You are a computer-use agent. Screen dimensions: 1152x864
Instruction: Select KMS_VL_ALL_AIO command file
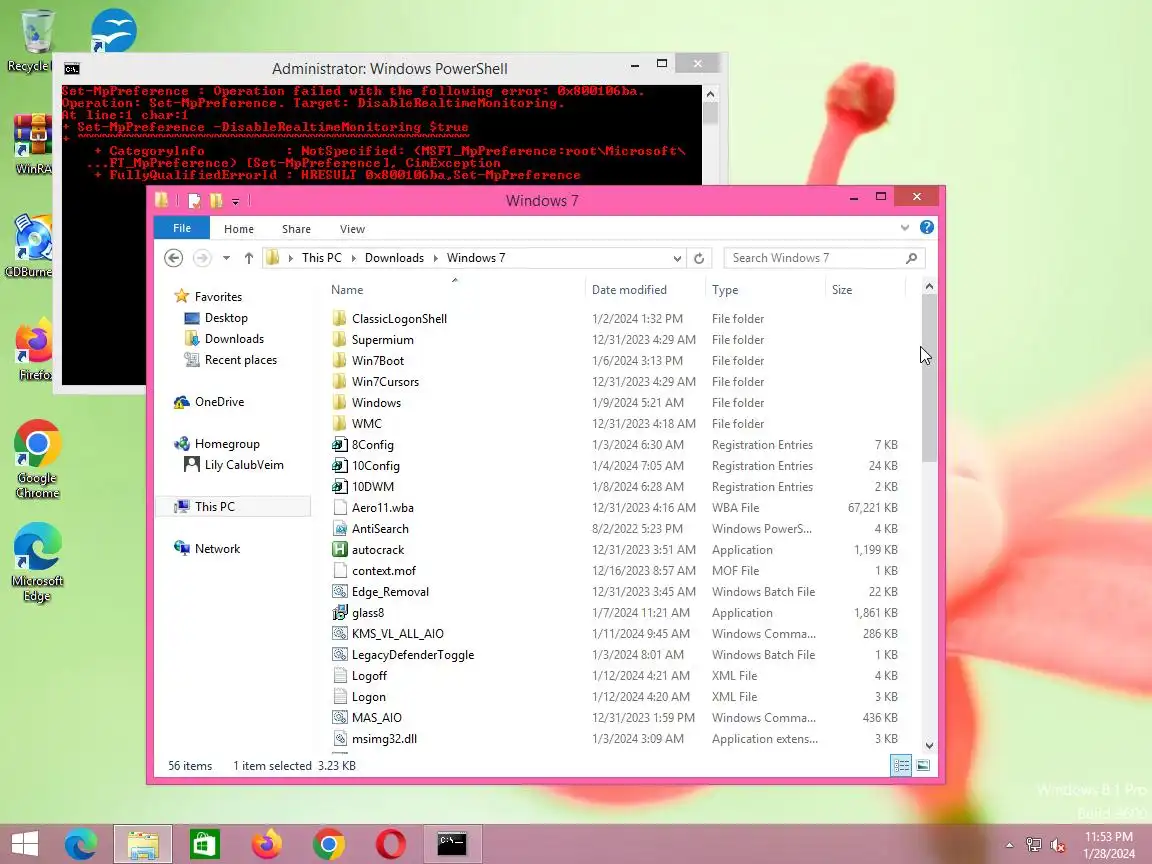pyautogui.click(x=397, y=634)
